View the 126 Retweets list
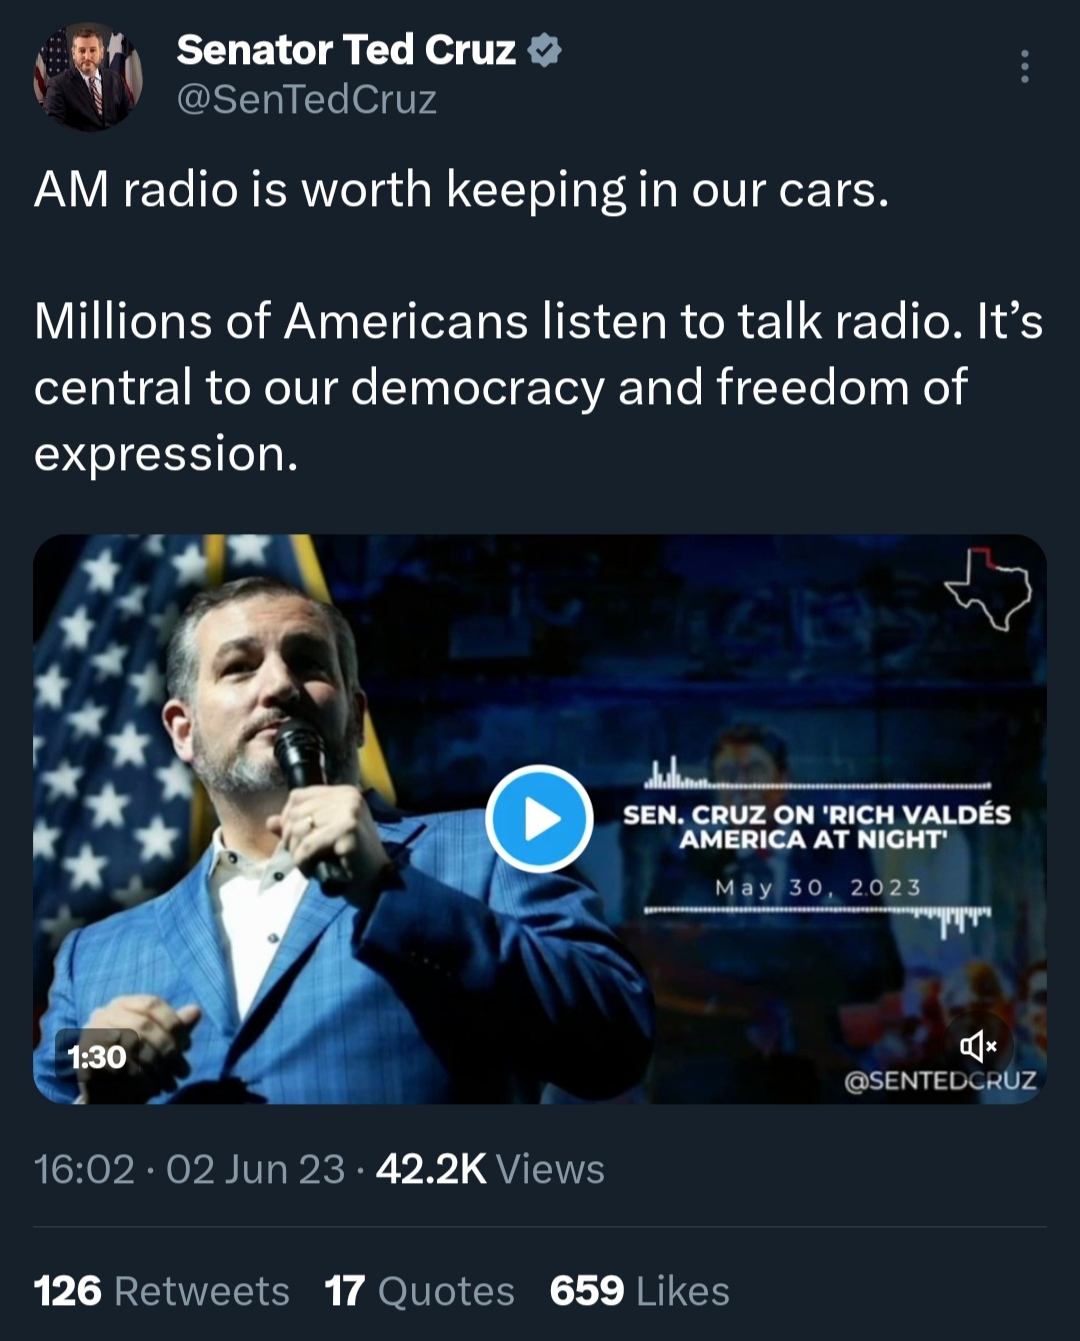The width and height of the screenshot is (1080, 1341). pyautogui.click(x=162, y=1291)
